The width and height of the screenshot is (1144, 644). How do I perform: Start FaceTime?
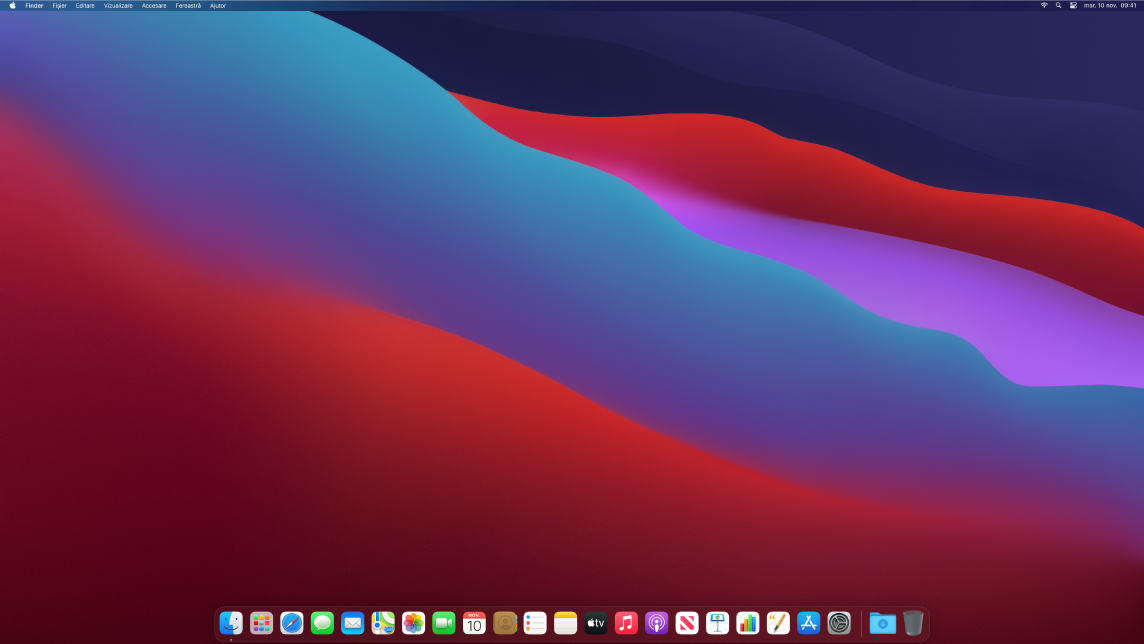click(x=443, y=623)
